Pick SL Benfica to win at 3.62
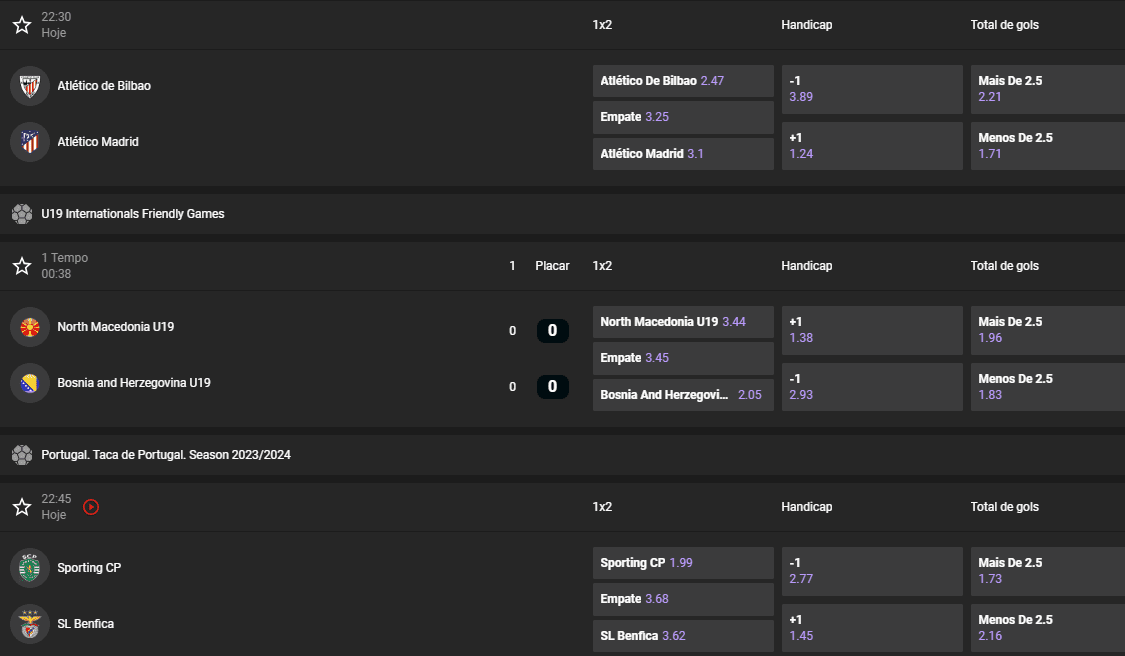This screenshot has height=656, width=1125. click(683, 636)
